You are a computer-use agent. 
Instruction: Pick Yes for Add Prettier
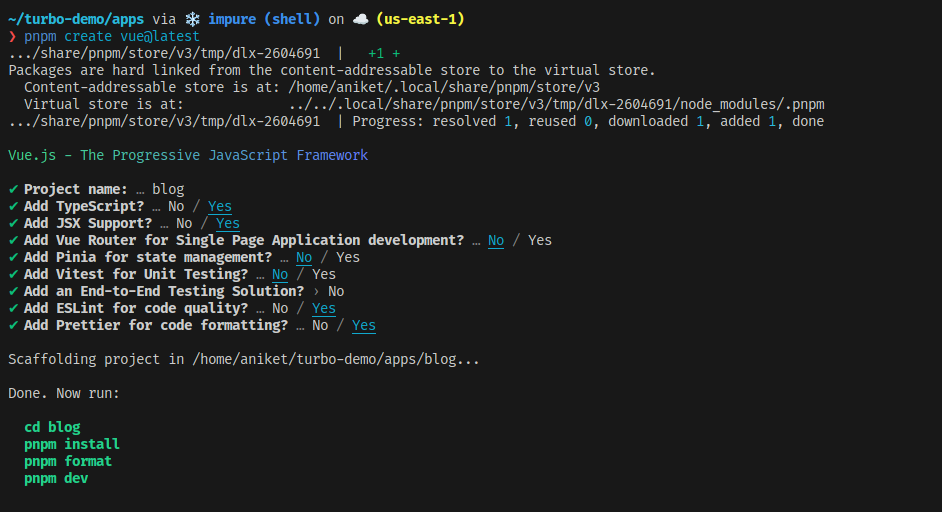(x=364, y=325)
